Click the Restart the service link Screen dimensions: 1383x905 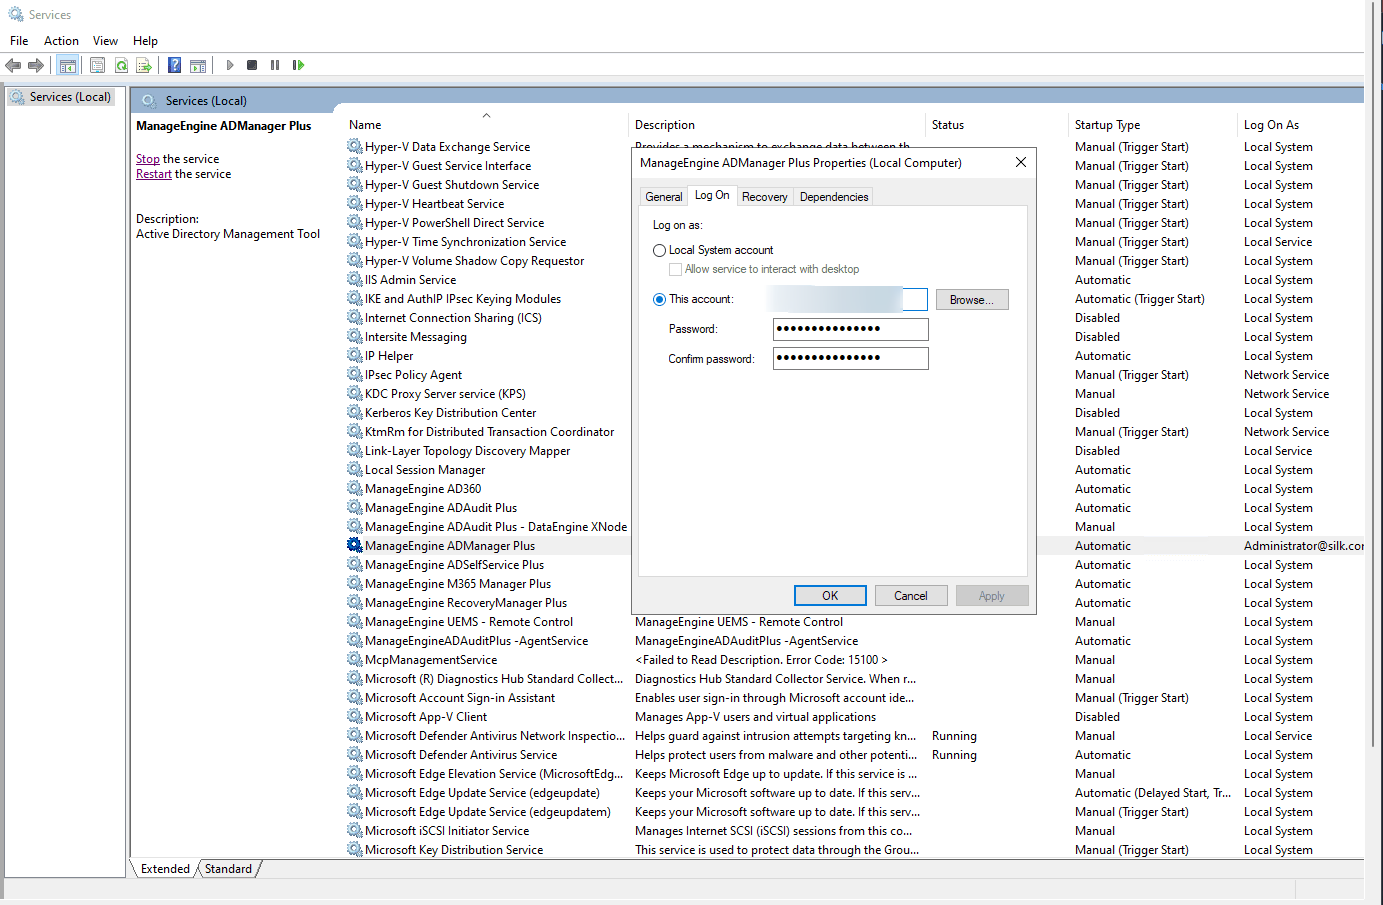[x=153, y=174]
